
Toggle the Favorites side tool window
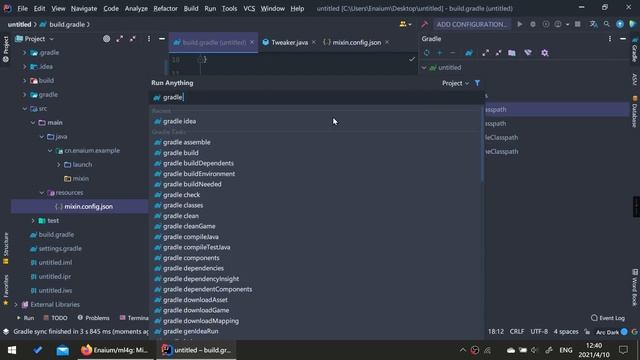tap(6, 290)
